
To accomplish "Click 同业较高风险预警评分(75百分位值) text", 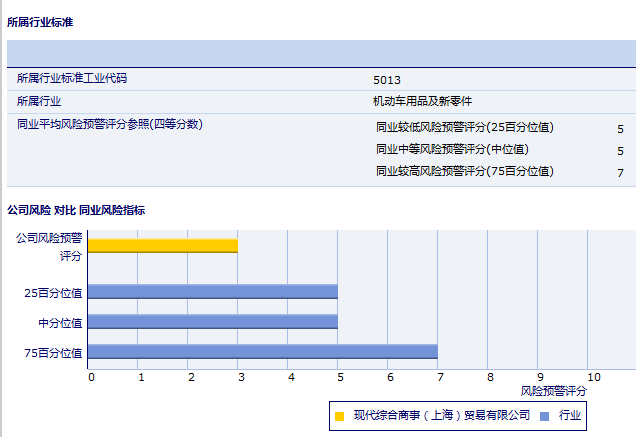I will (464, 172).
